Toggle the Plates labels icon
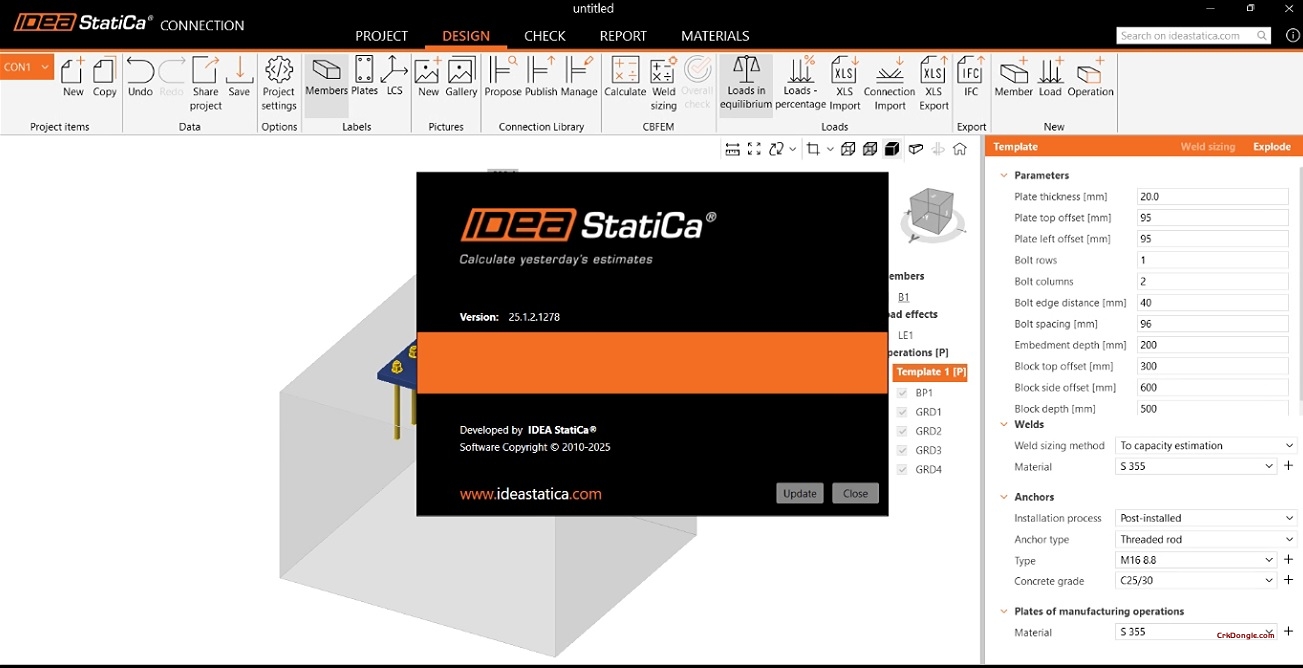1303x668 pixels. (x=364, y=77)
